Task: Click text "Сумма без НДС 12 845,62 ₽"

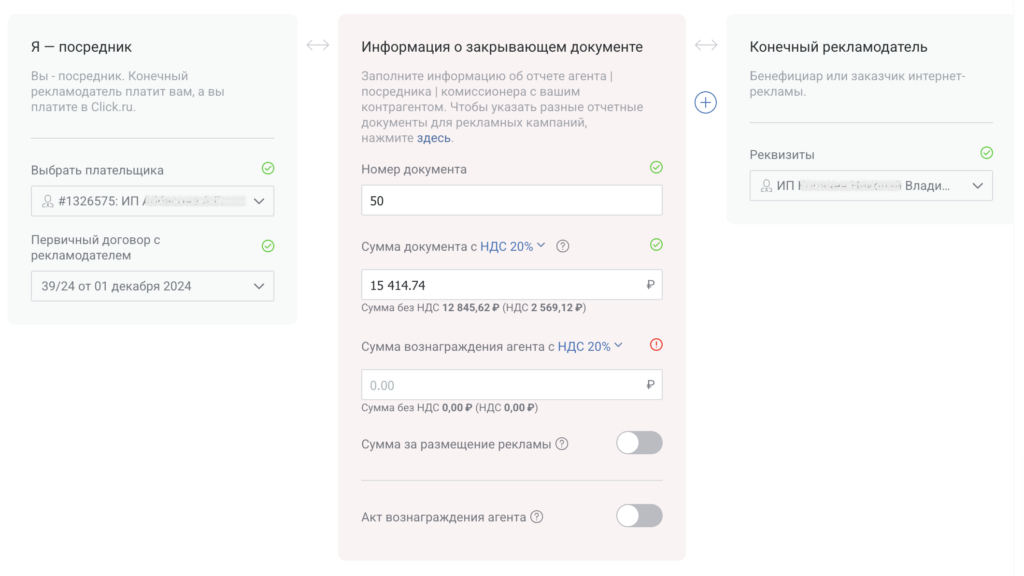Action: click(x=430, y=308)
